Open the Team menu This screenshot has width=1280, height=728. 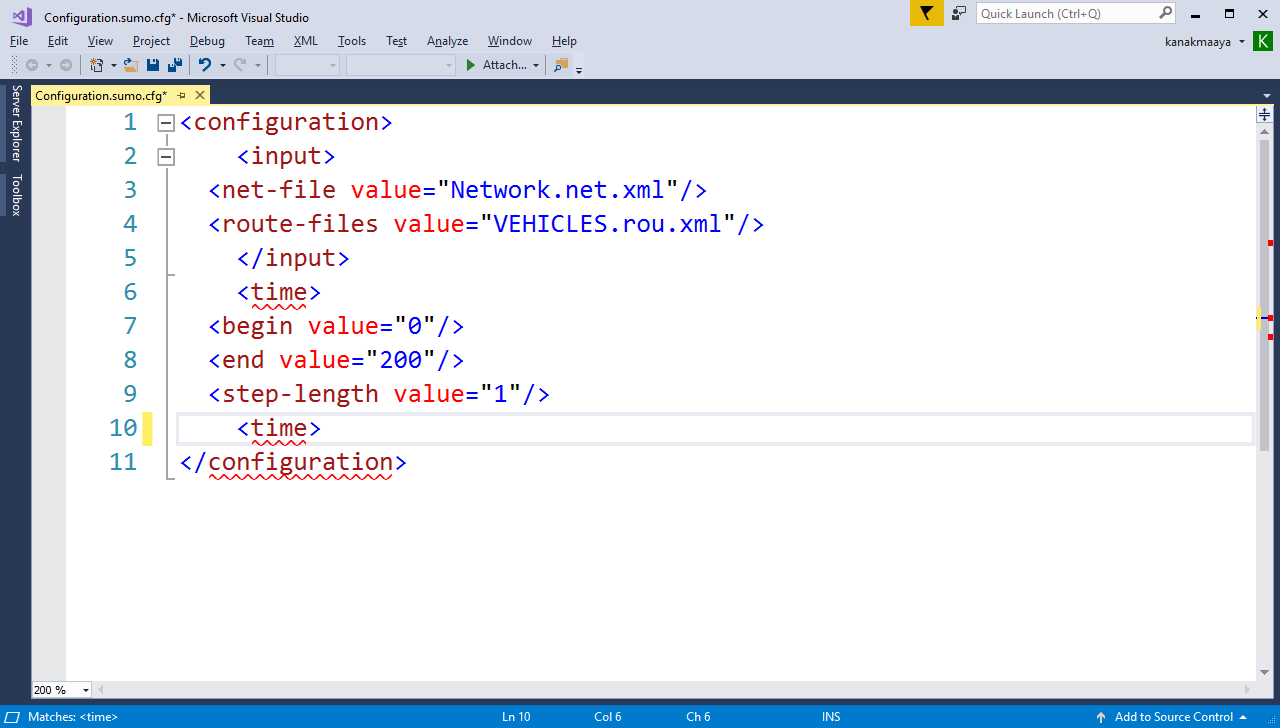pos(259,41)
